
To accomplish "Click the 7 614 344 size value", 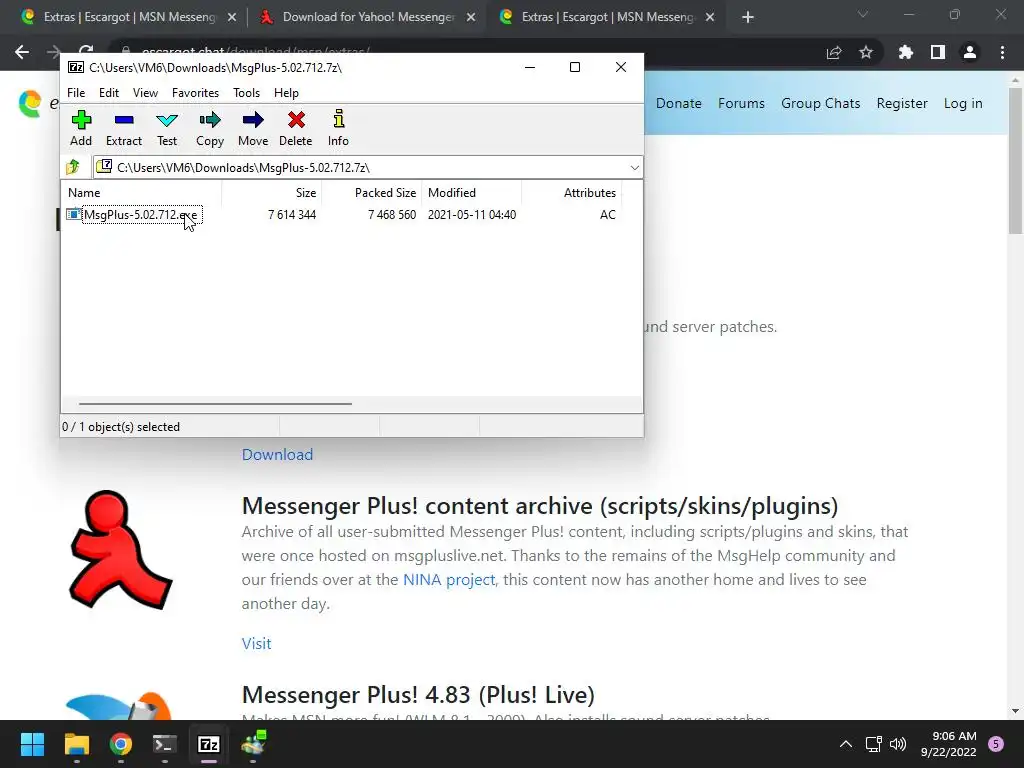I will (292, 215).
